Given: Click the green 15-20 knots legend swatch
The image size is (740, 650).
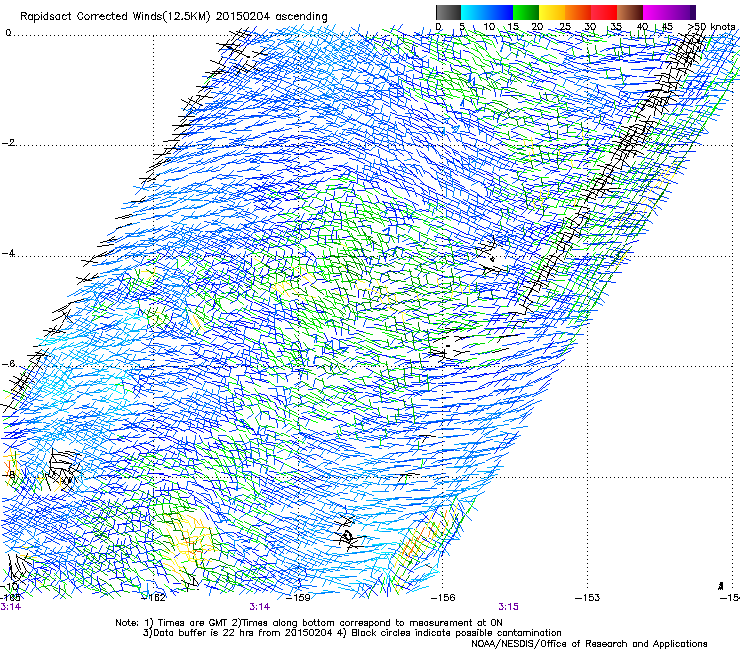Looking at the screenshot, I should 526,12.
